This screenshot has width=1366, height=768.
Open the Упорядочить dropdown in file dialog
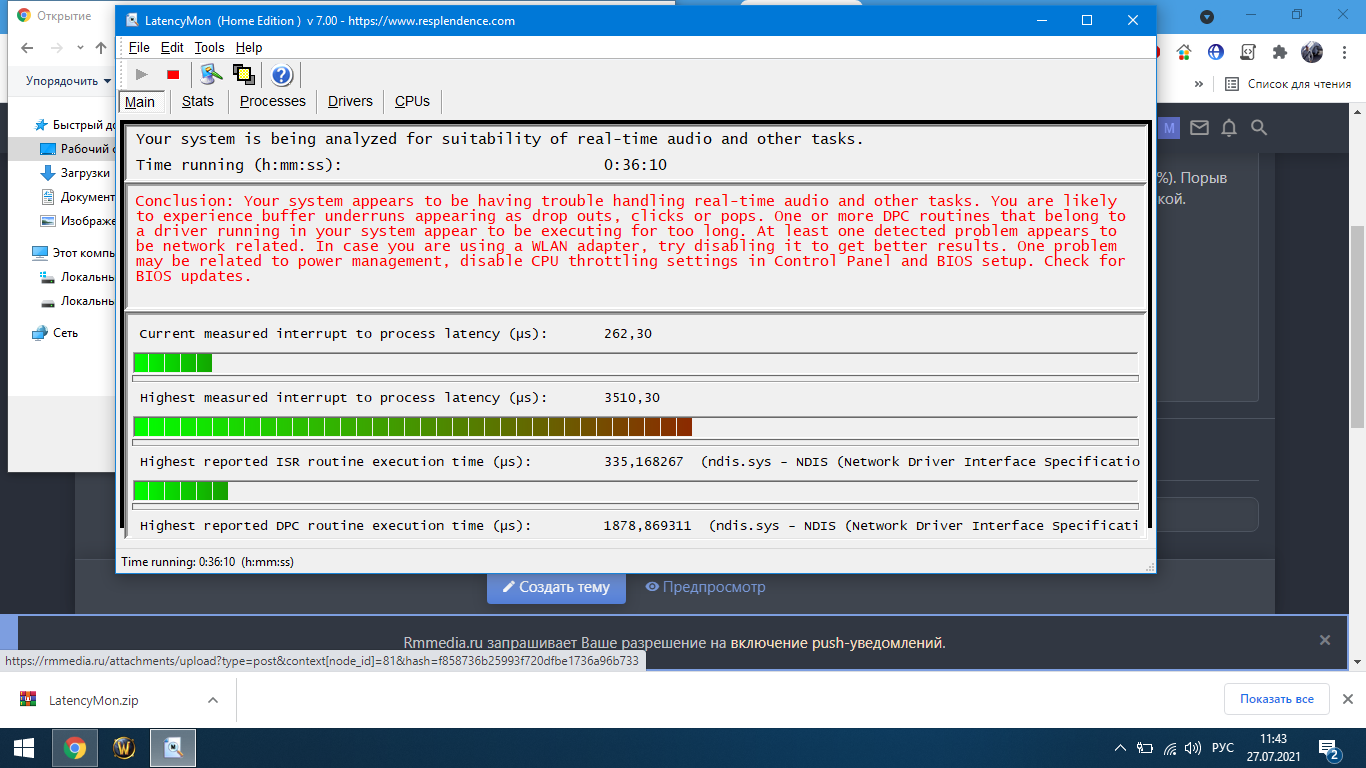(68, 81)
